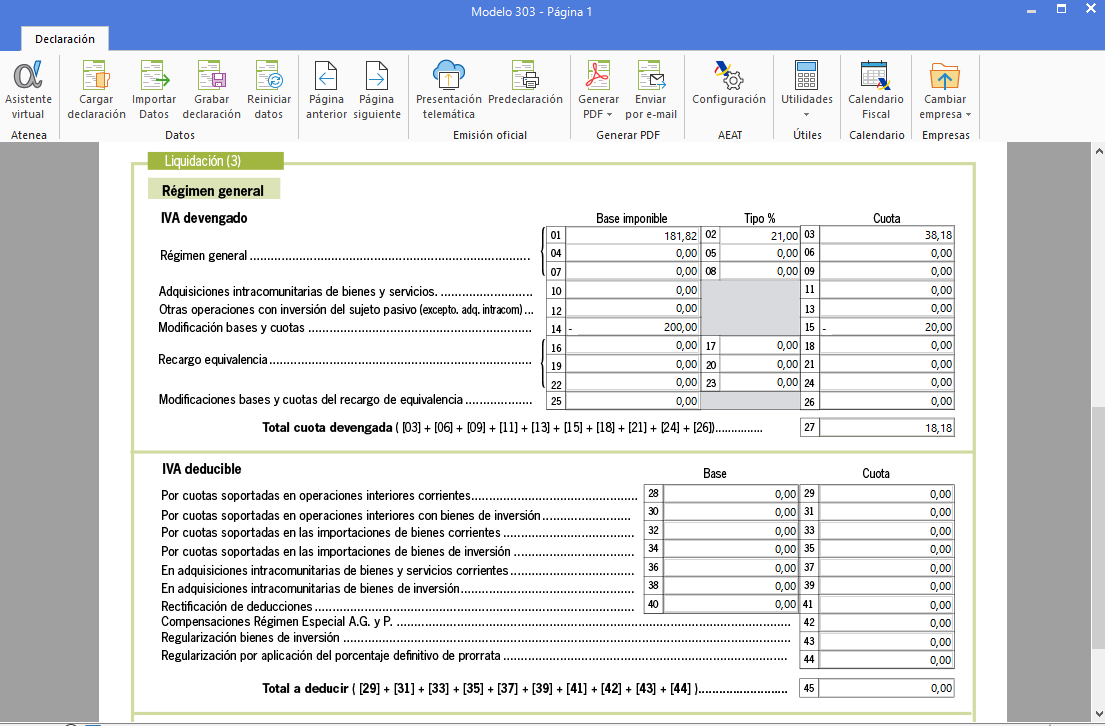Expand the Utilidades menu
The width and height of the screenshot is (1105, 726).
tap(807, 90)
